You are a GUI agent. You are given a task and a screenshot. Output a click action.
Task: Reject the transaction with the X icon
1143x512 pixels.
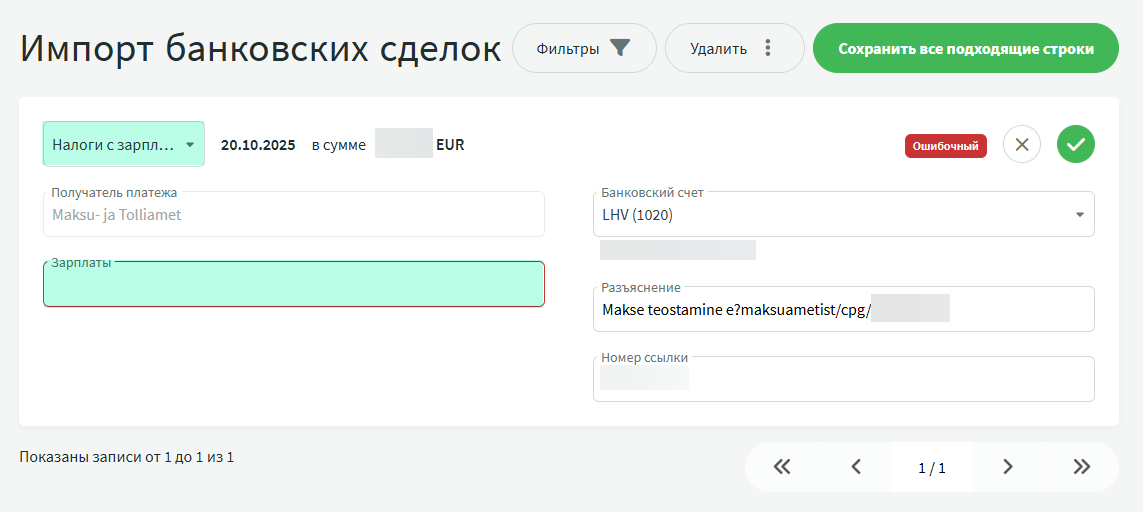point(1021,144)
